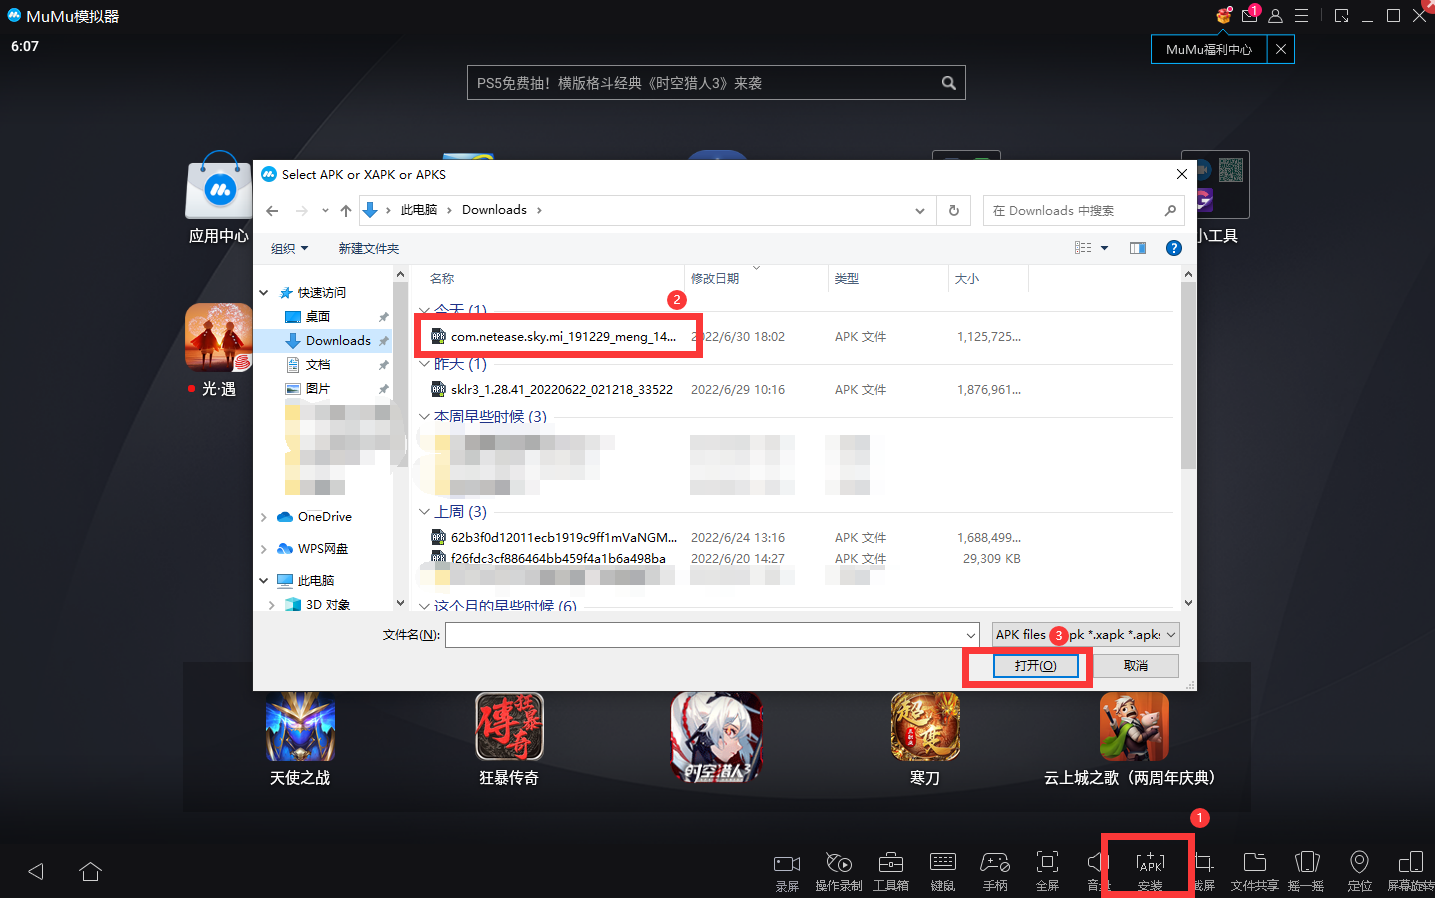Open the 组织 organize menu

coord(290,248)
